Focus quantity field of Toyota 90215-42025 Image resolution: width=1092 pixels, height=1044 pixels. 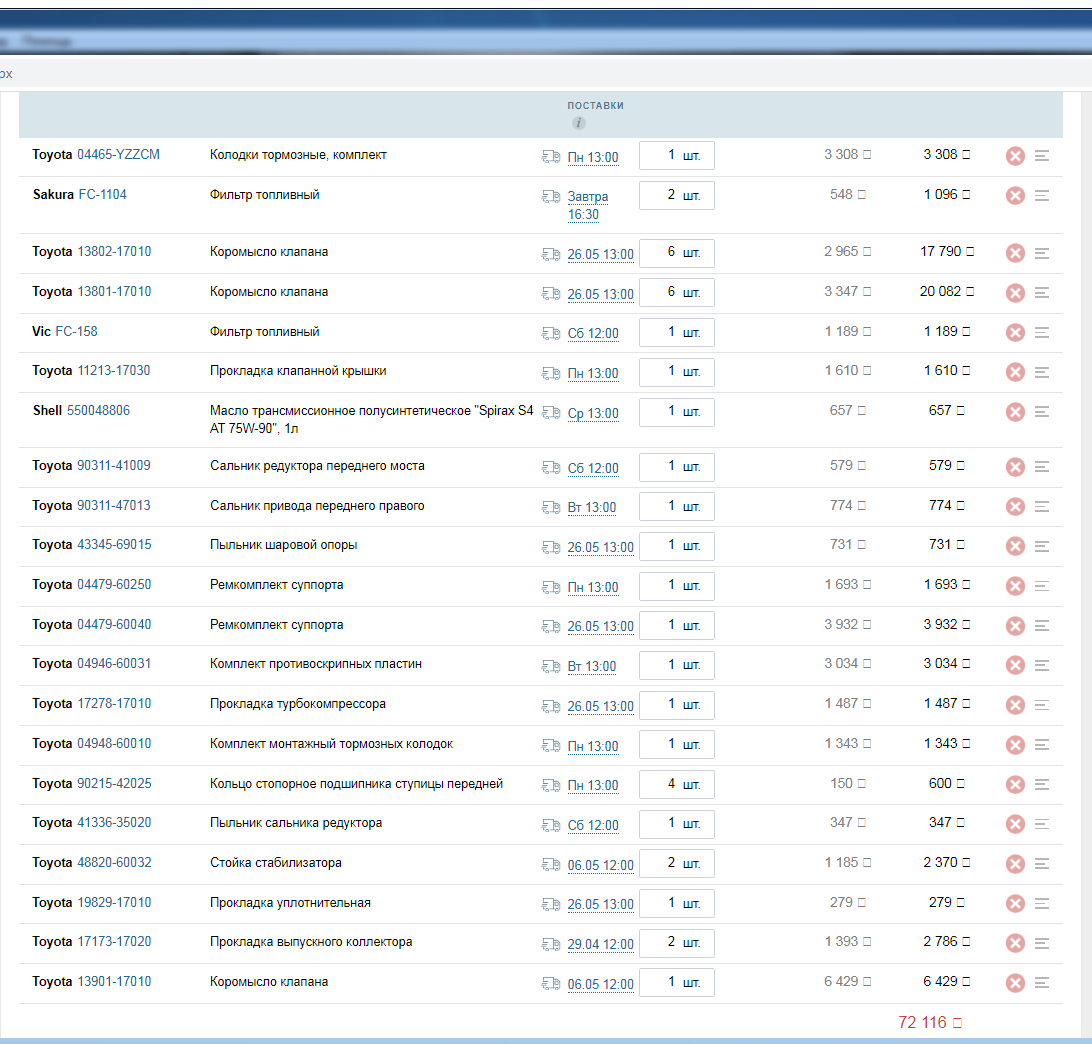point(676,784)
